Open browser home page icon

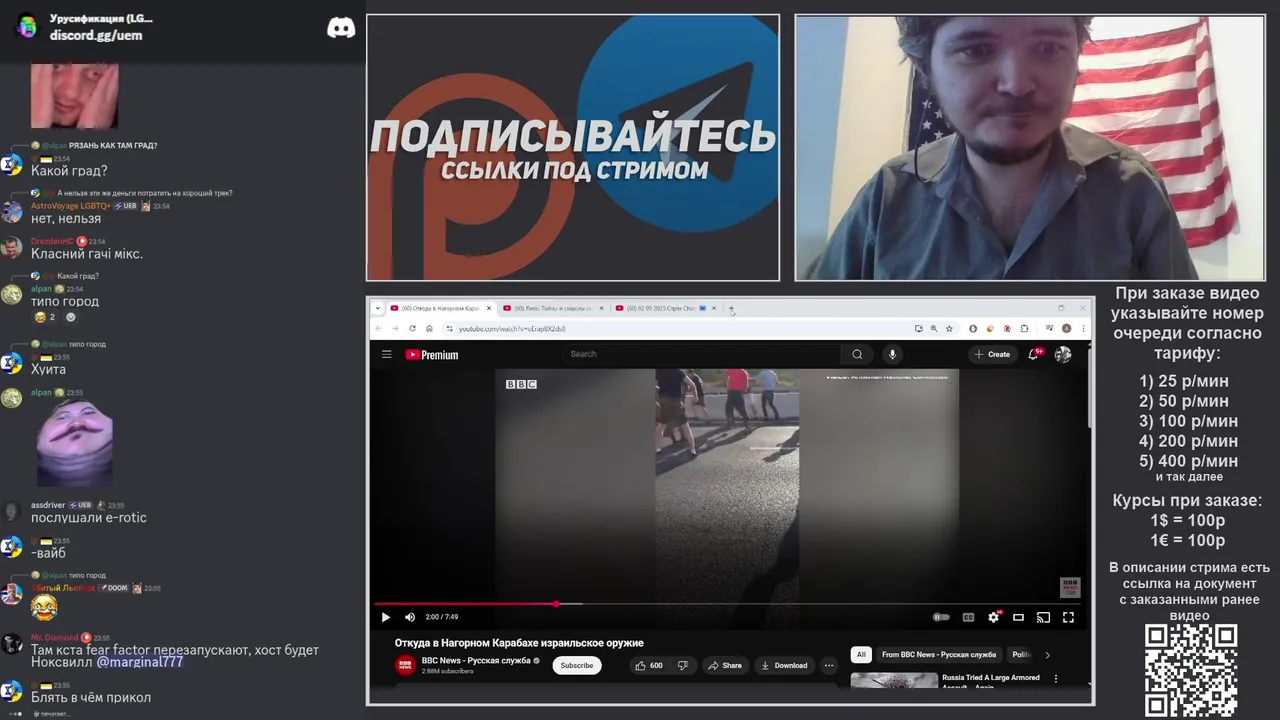[429, 328]
